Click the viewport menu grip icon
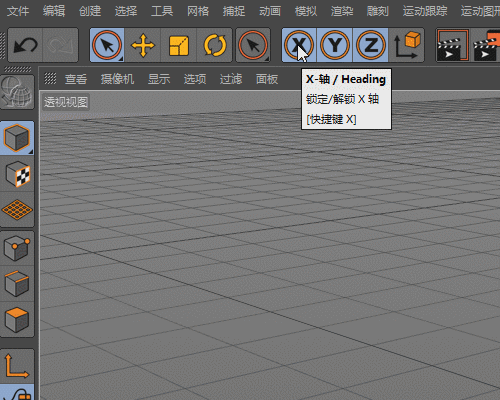This screenshot has width=500, height=400. (50, 79)
